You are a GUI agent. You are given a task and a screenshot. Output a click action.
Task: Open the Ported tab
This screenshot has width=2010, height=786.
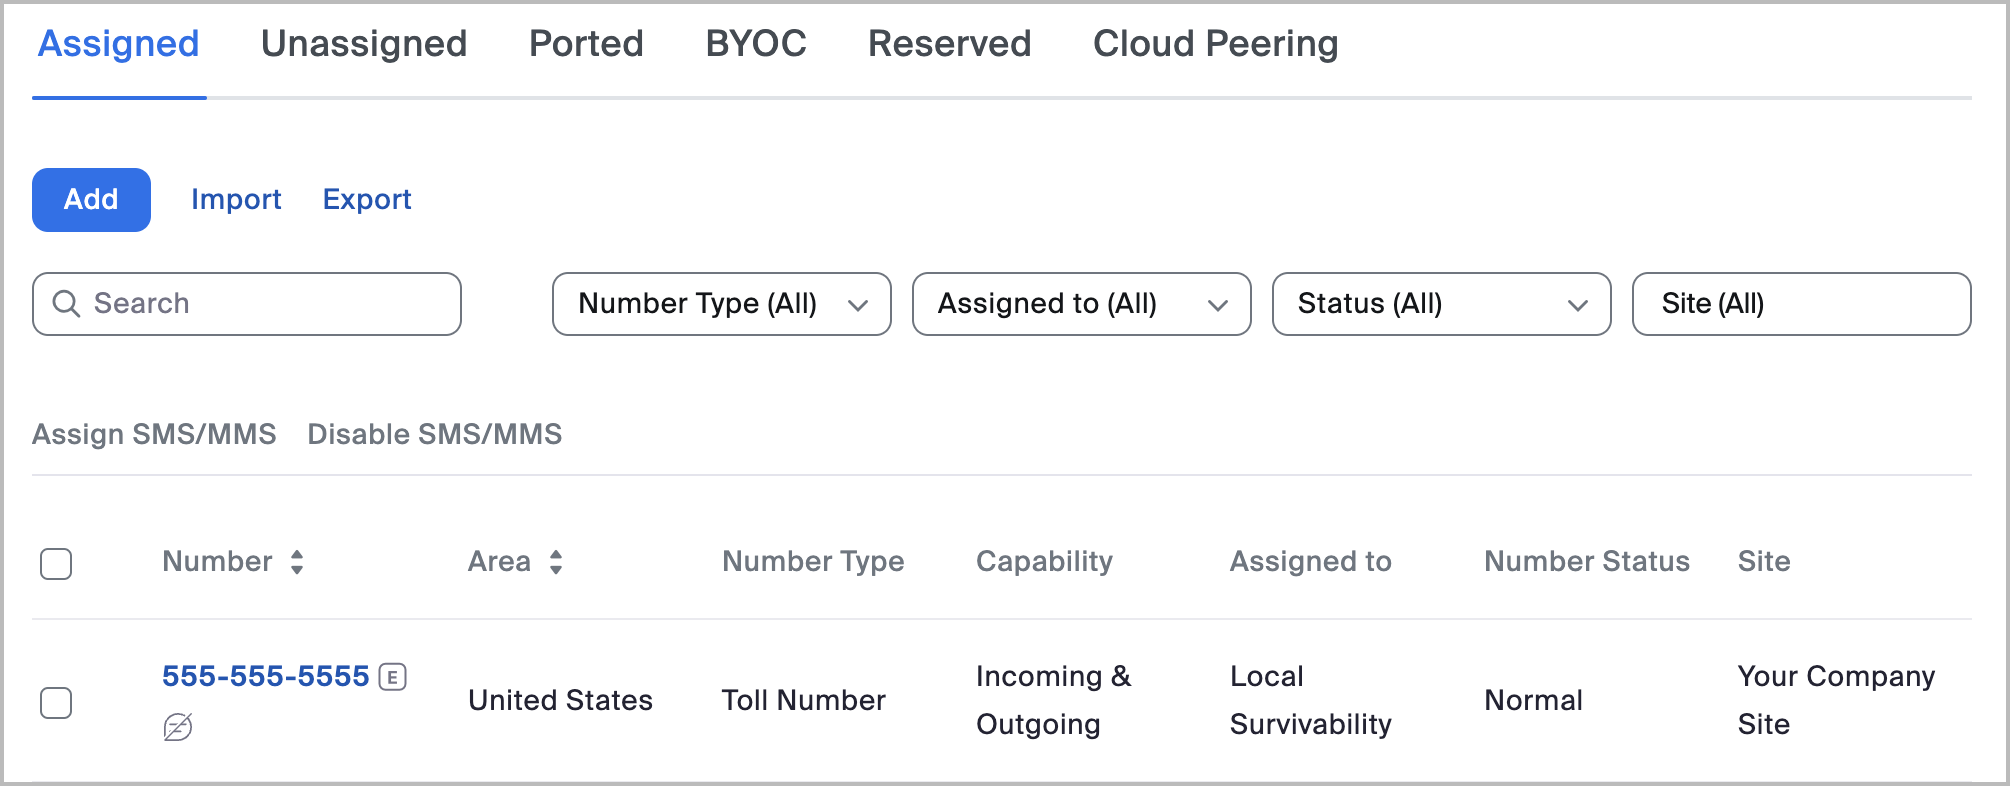coord(586,44)
